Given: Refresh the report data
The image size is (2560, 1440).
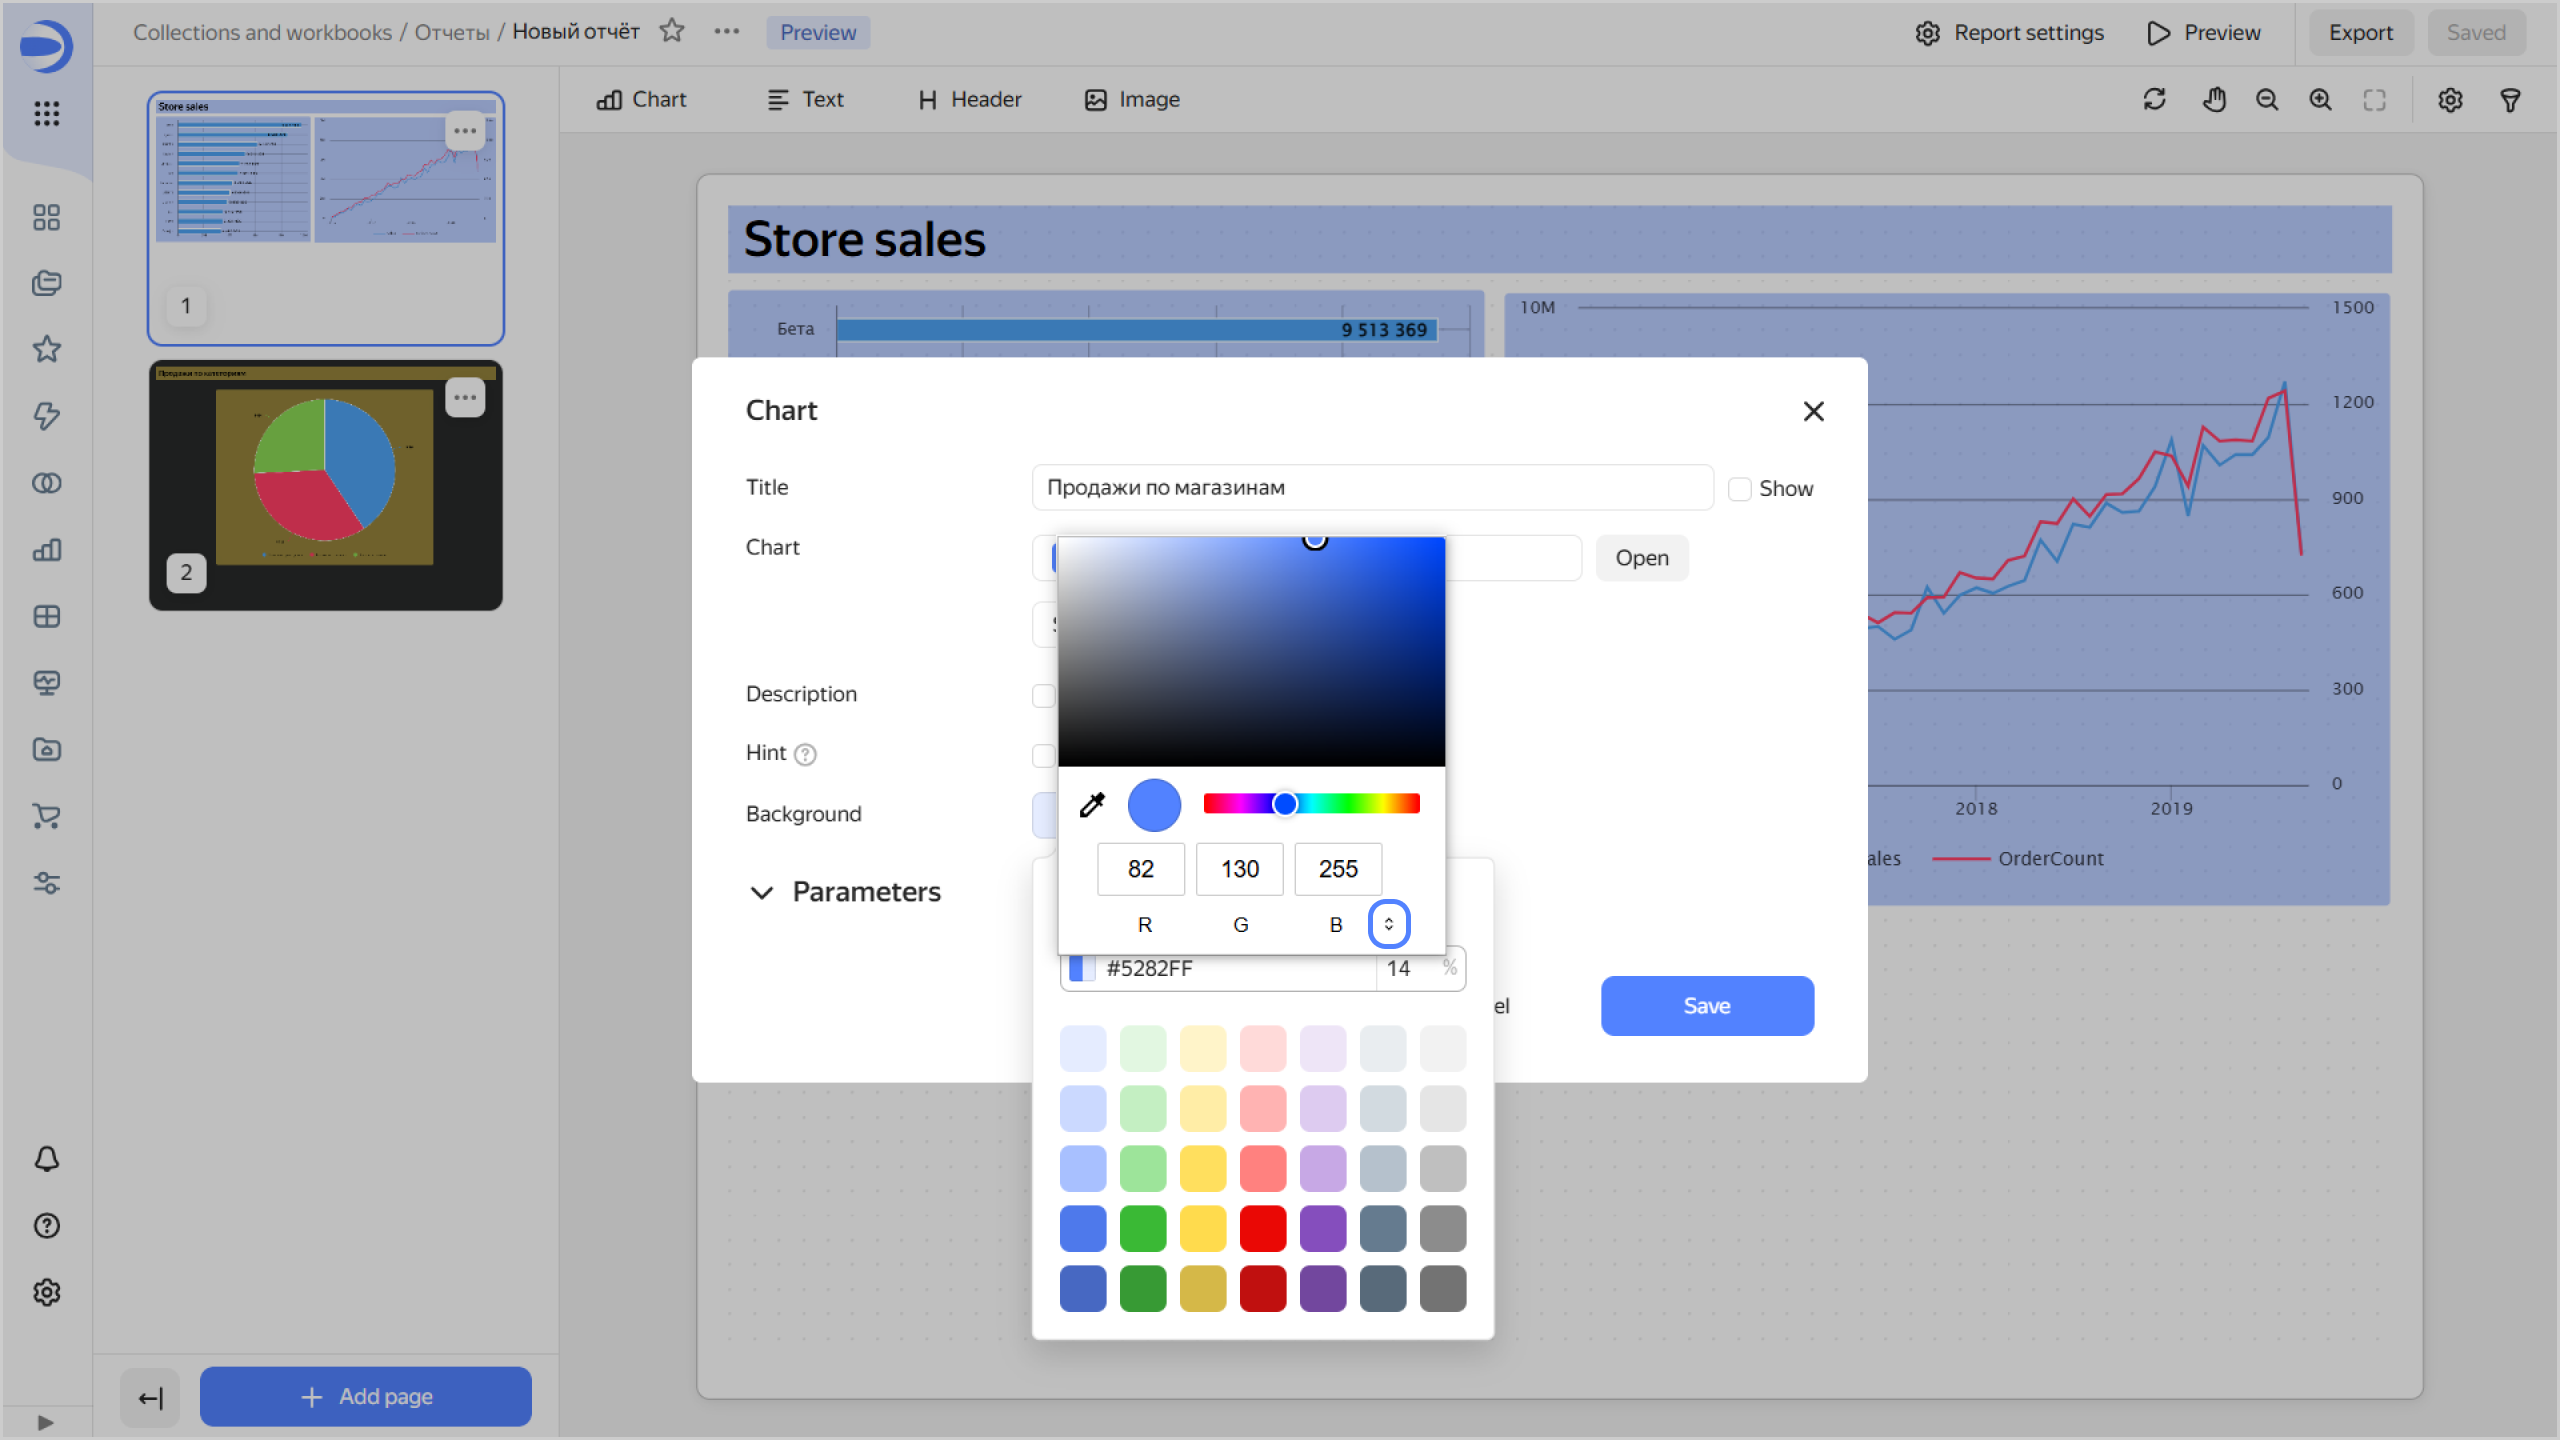Looking at the screenshot, I should pyautogui.click(x=2155, y=100).
